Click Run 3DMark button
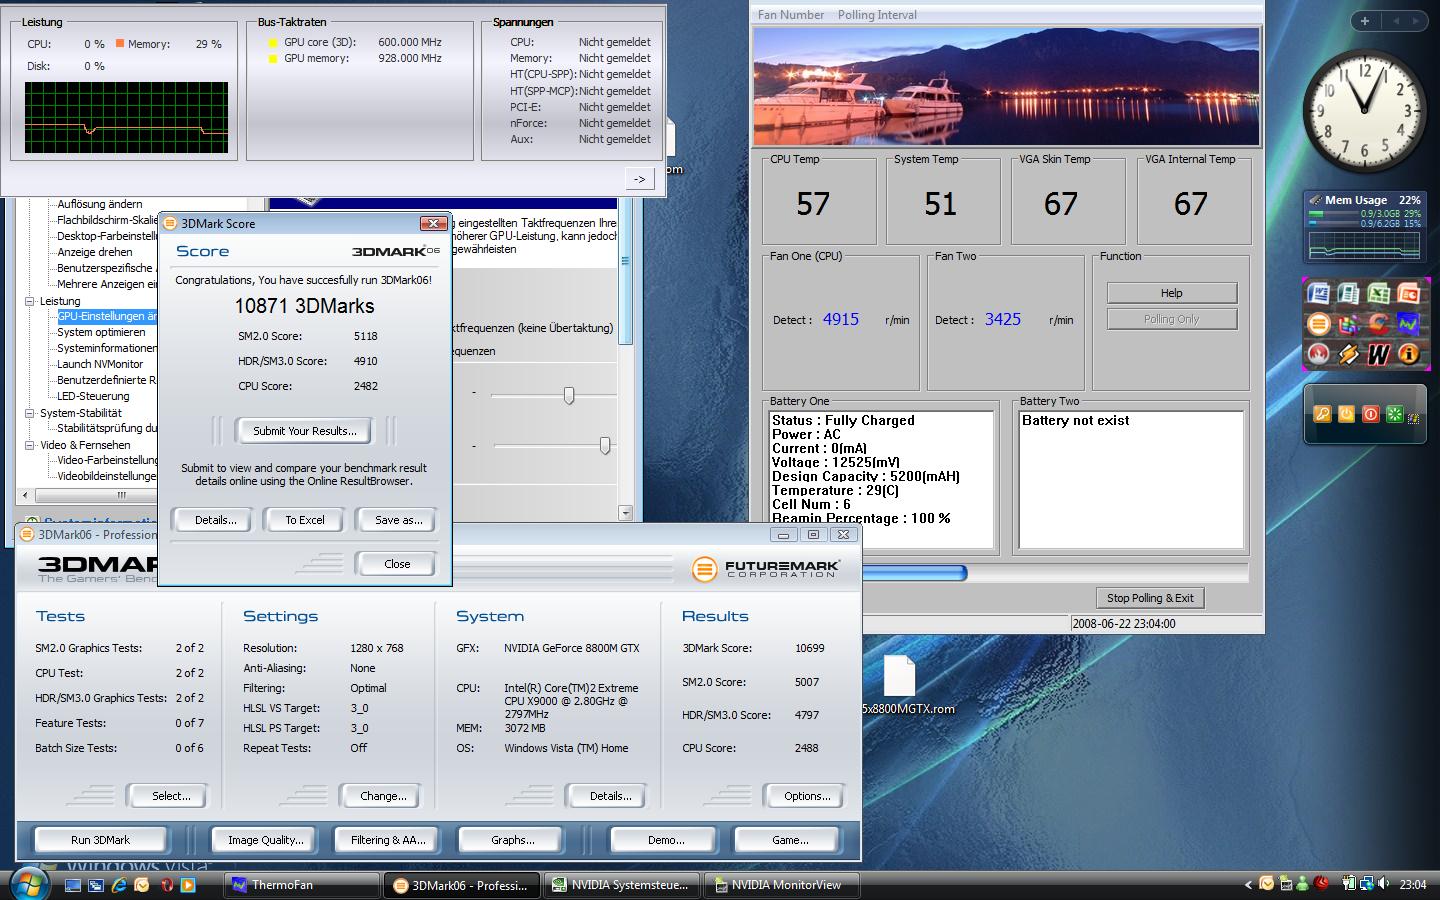1440x900 pixels. [100, 840]
